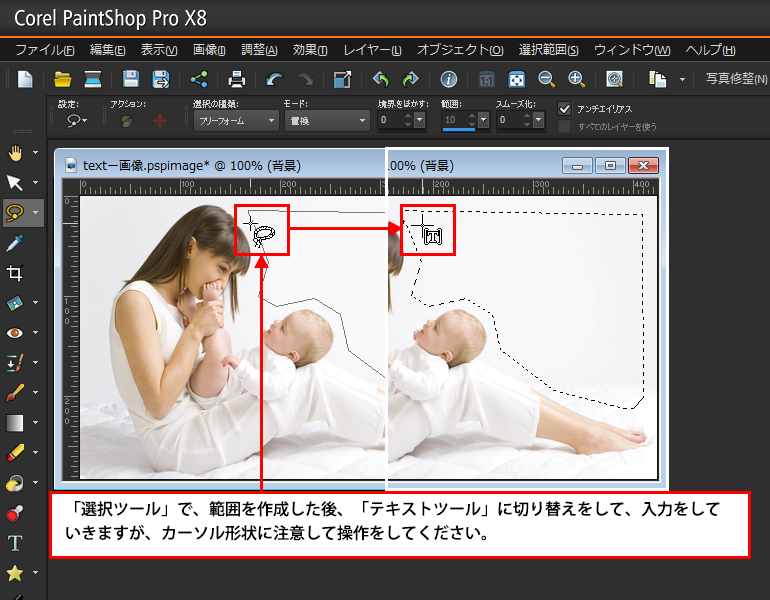
Task: Click the scanner import icon
Action: [x=92, y=79]
